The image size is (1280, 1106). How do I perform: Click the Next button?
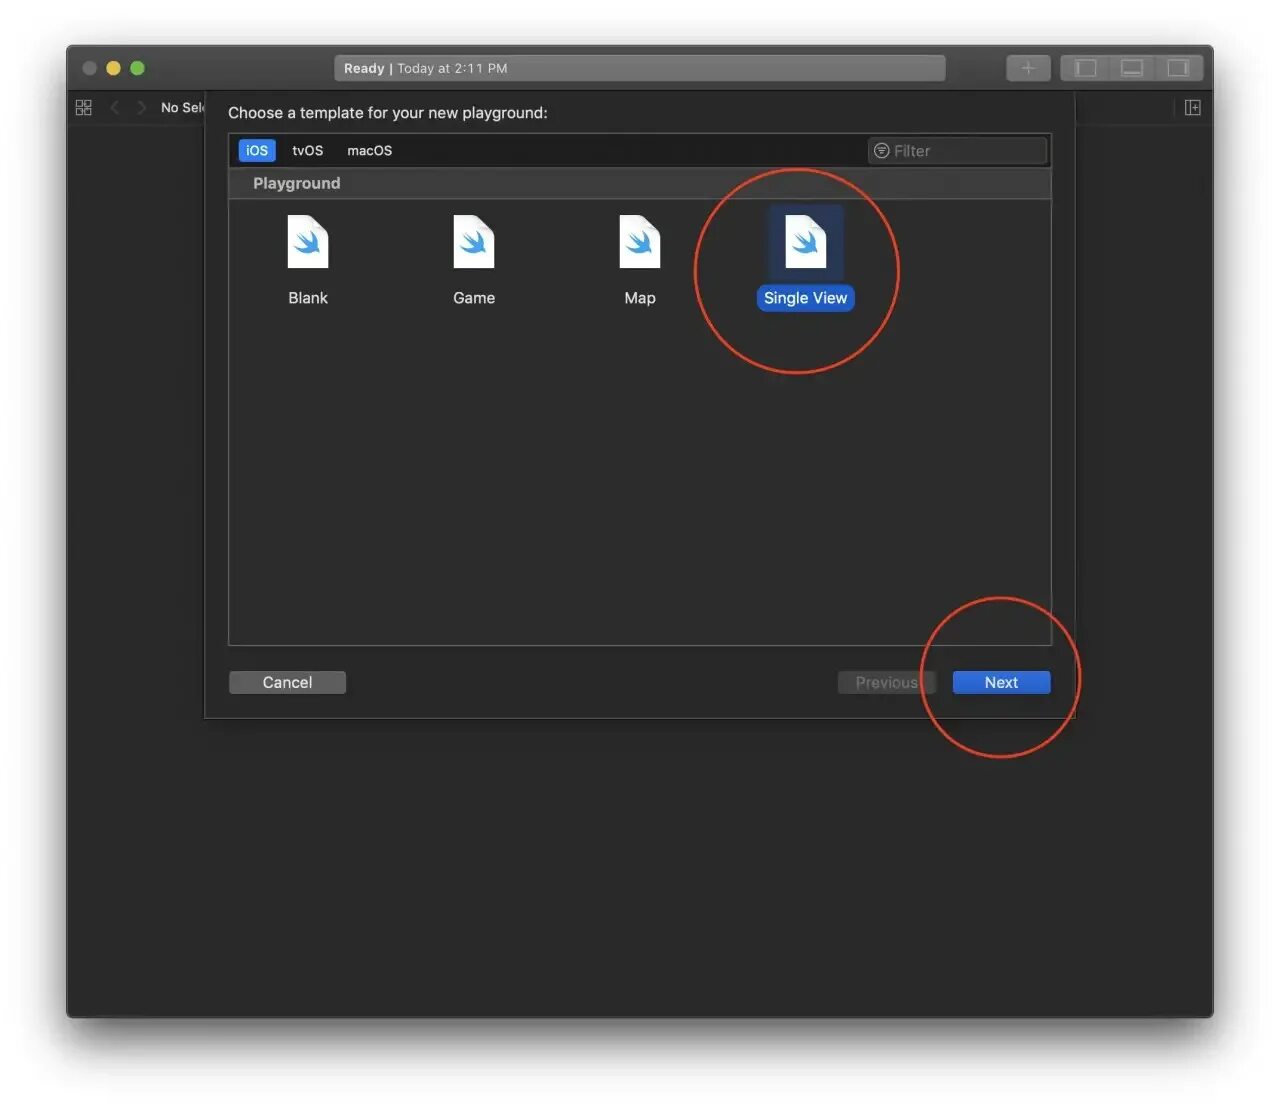[1001, 682]
